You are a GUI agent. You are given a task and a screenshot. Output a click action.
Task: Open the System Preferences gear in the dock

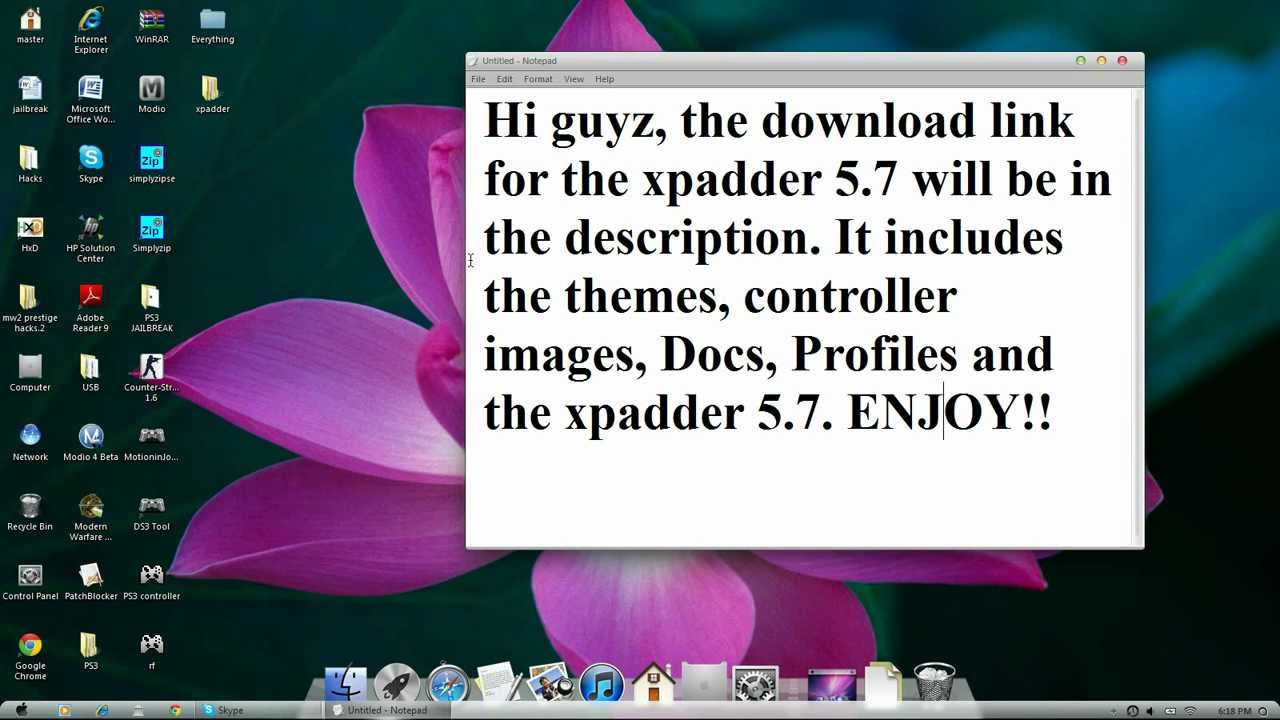tap(756, 683)
